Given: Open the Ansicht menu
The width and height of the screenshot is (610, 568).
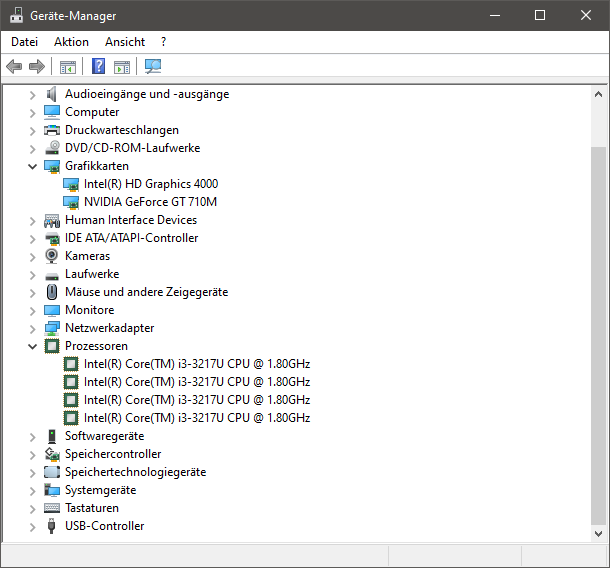Looking at the screenshot, I should (125, 42).
